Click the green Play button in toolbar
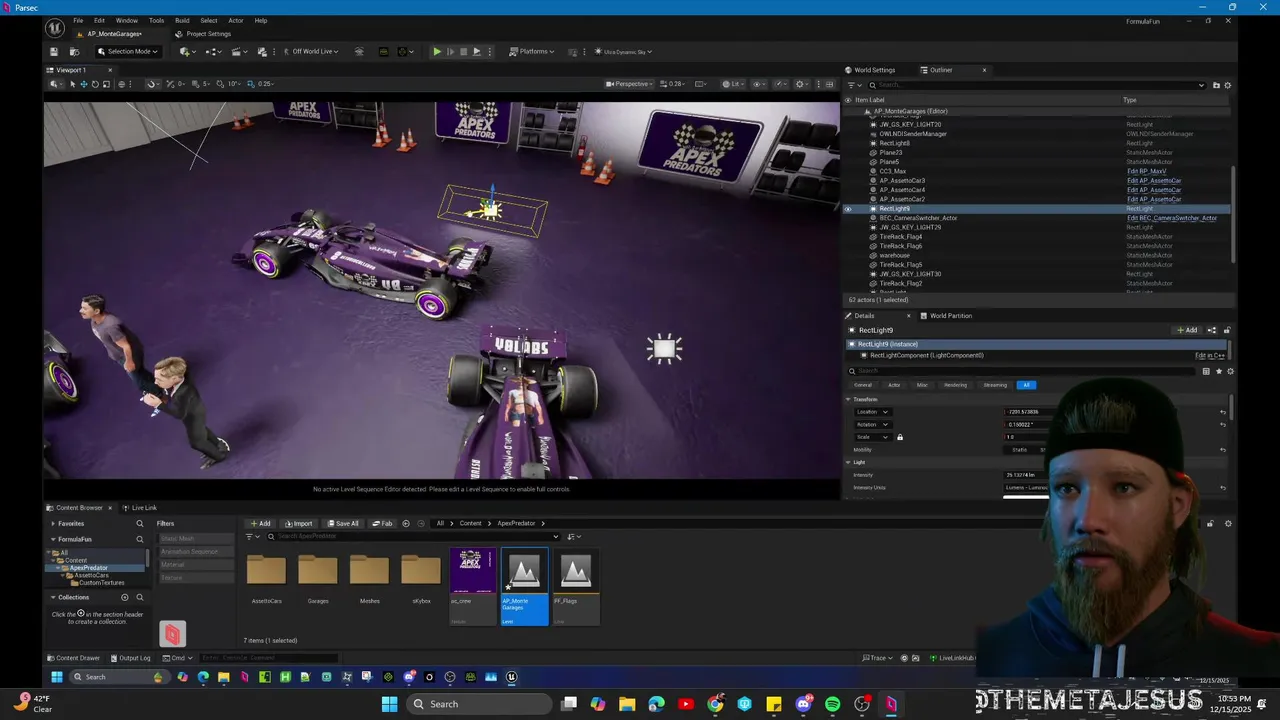Image resolution: width=1280 pixels, height=720 pixels. pyautogui.click(x=437, y=51)
